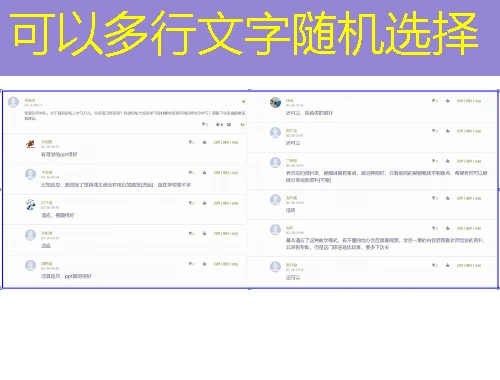Like the underlined short comment in left column
The height and width of the screenshot is (380, 500).
204,233
